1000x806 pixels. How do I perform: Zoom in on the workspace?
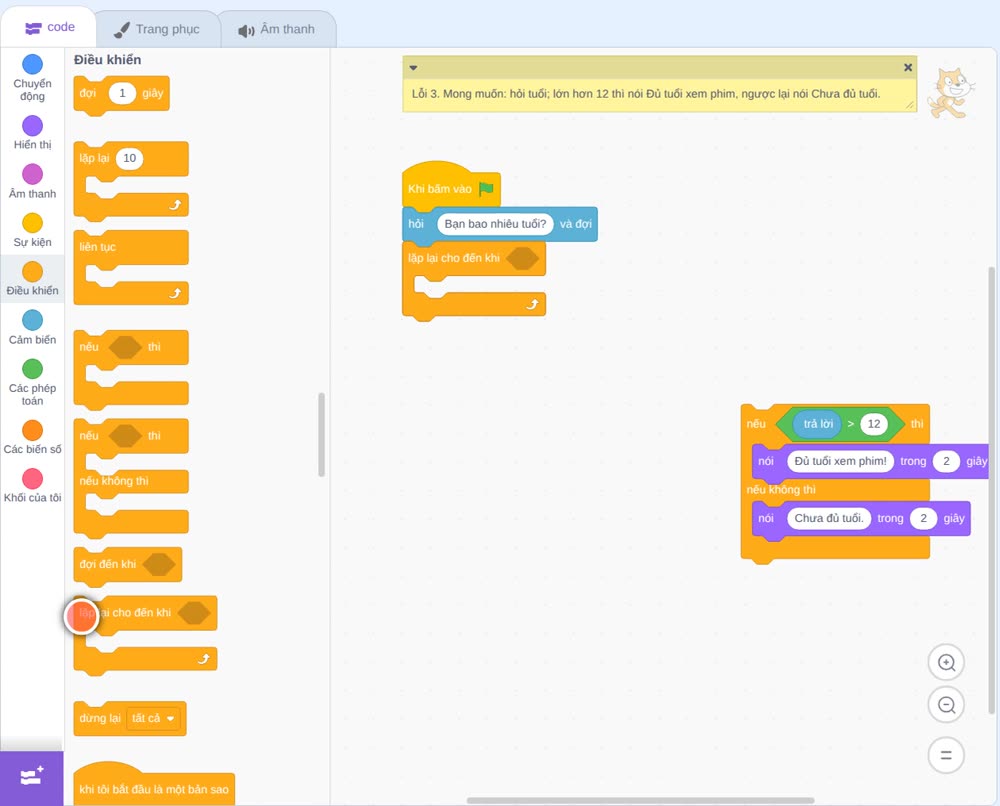(946, 663)
